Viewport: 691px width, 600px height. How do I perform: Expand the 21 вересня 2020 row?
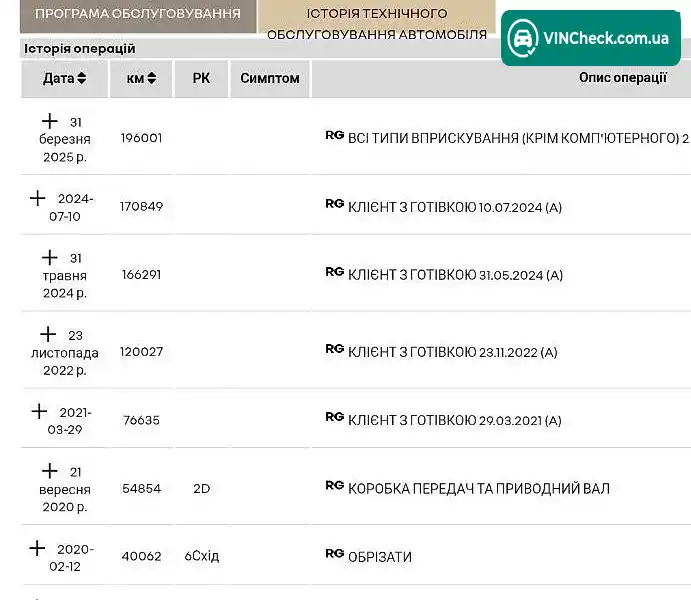pos(50,471)
